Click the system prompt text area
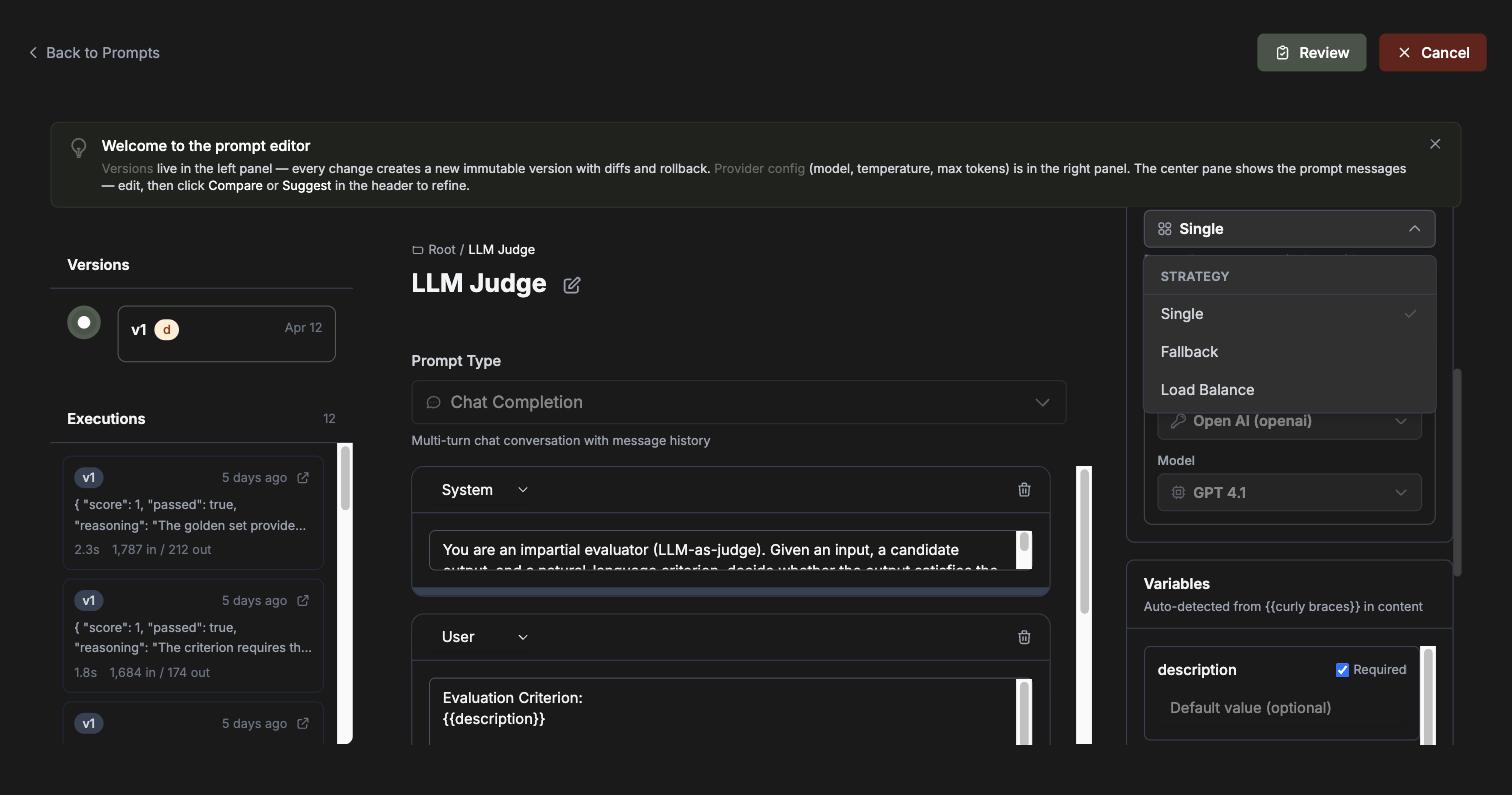This screenshot has width=1512, height=795. [723, 550]
